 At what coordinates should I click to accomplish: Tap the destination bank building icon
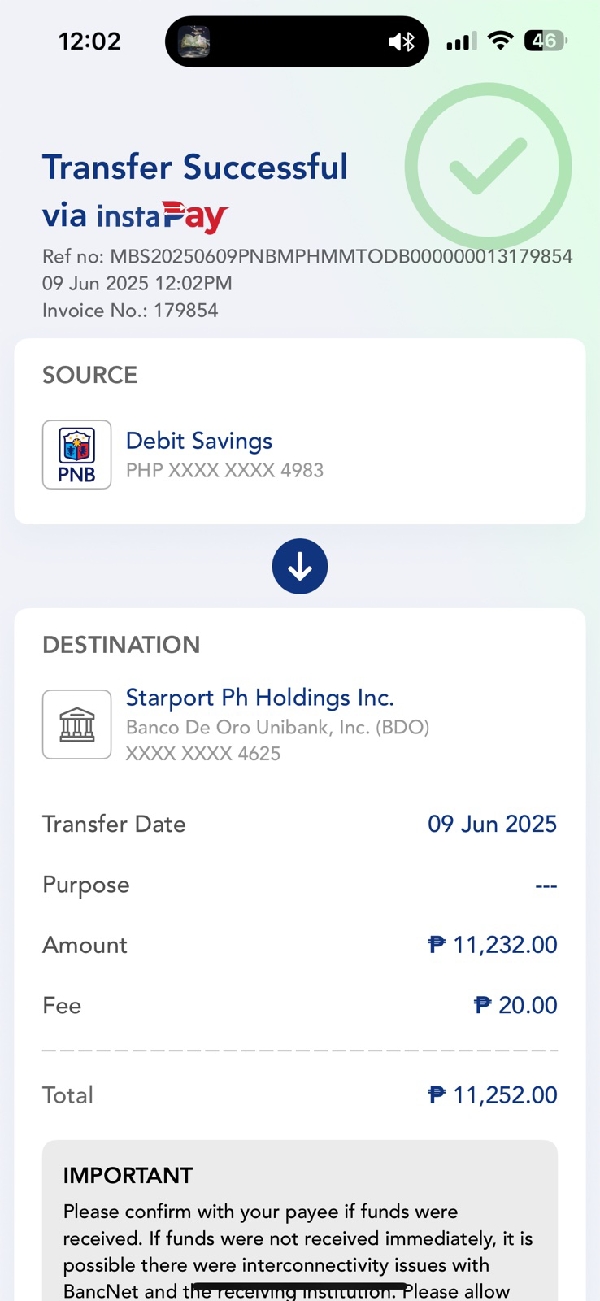[x=77, y=724]
